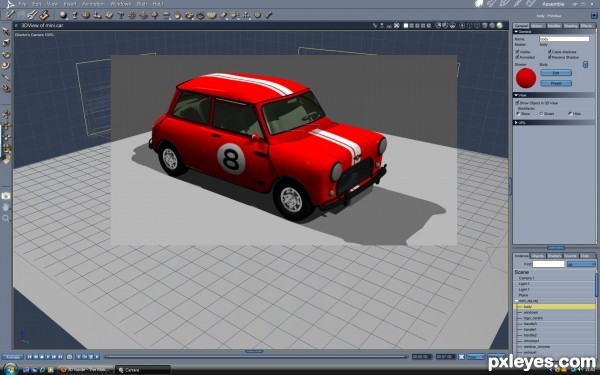The width and height of the screenshot is (600, 375).
Task: Click the camera icon in left toolbar
Action: tap(6, 196)
